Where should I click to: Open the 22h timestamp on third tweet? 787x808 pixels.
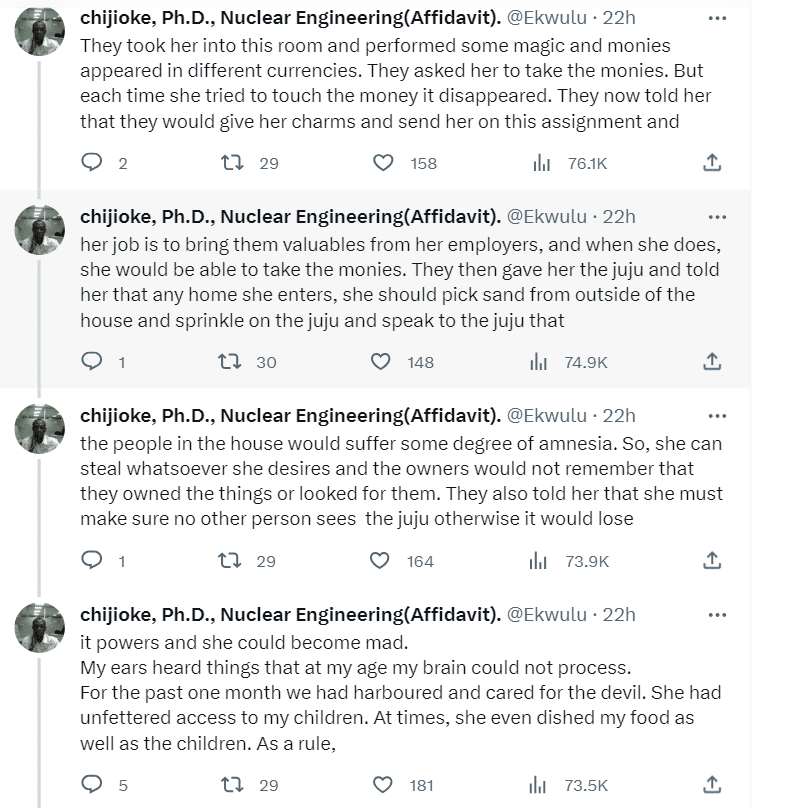(x=619, y=415)
